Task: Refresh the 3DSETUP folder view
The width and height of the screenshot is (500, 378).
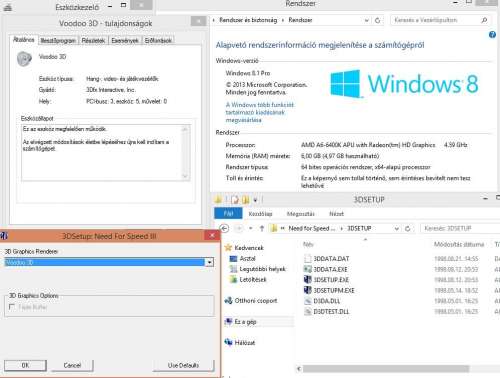Action: click(407, 229)
